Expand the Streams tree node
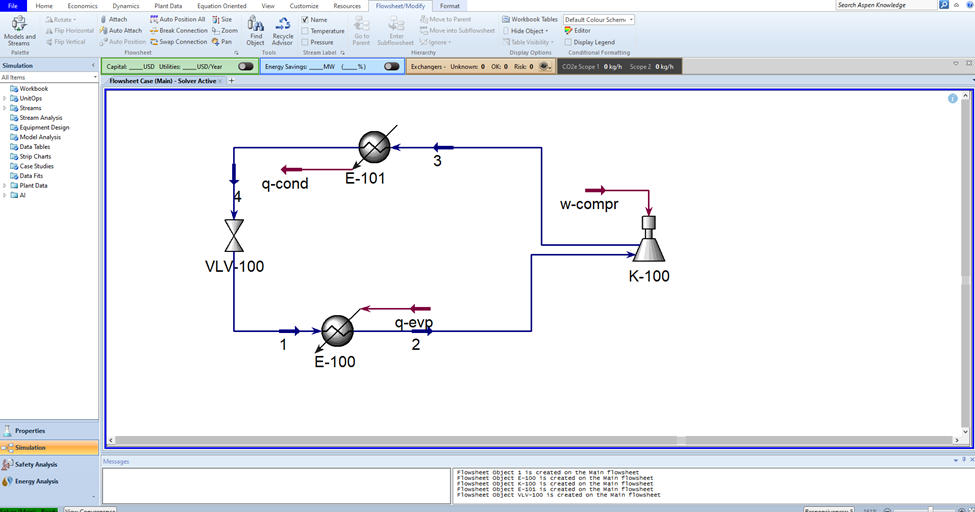The width and height of the screenshot is (975, 512). click(x=5, y=108)
